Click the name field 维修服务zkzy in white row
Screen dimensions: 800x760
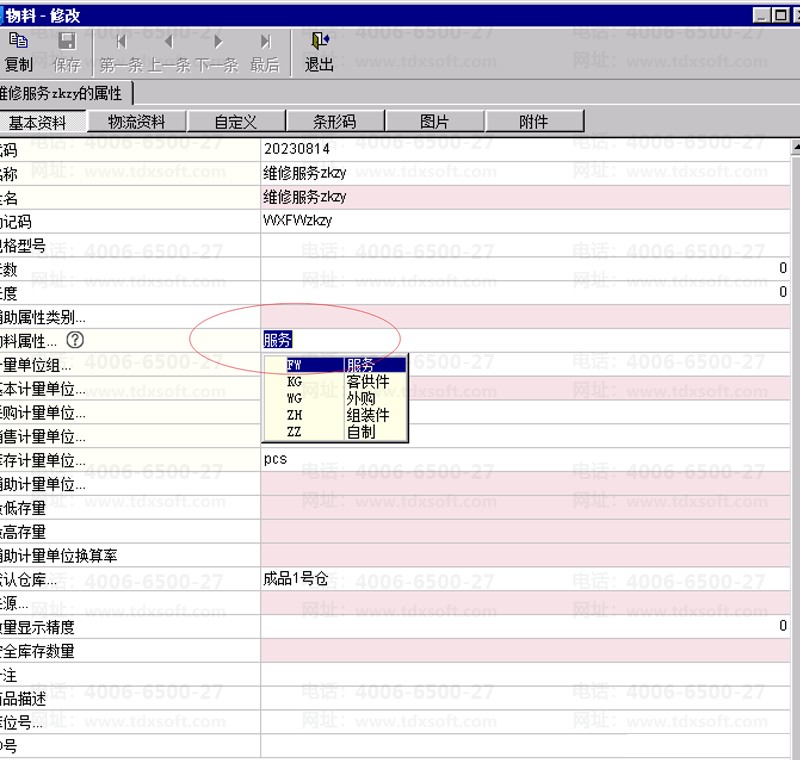point(526,173)
